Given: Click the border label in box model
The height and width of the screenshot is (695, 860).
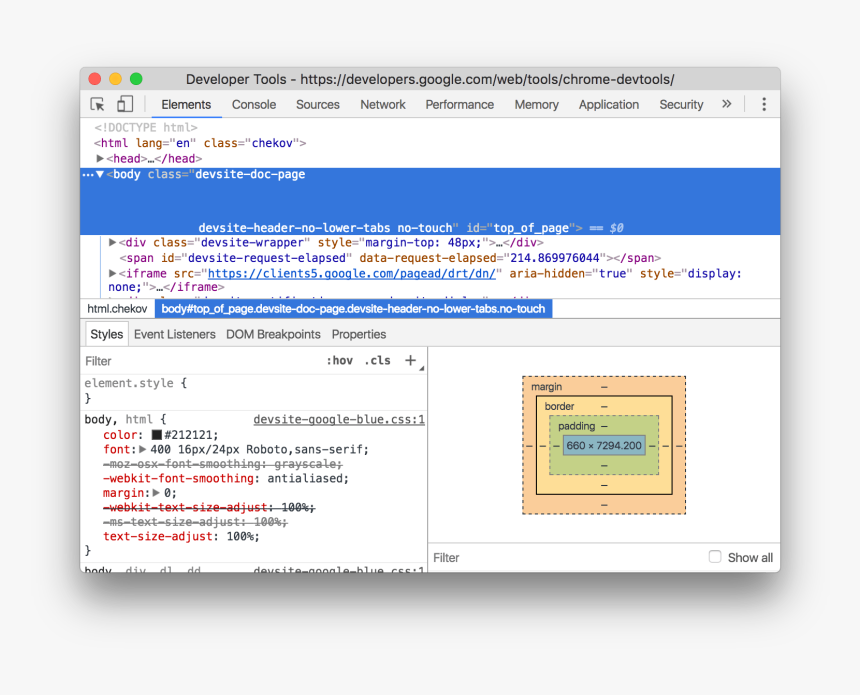Looking at the screenshot, I should [559, 406].
